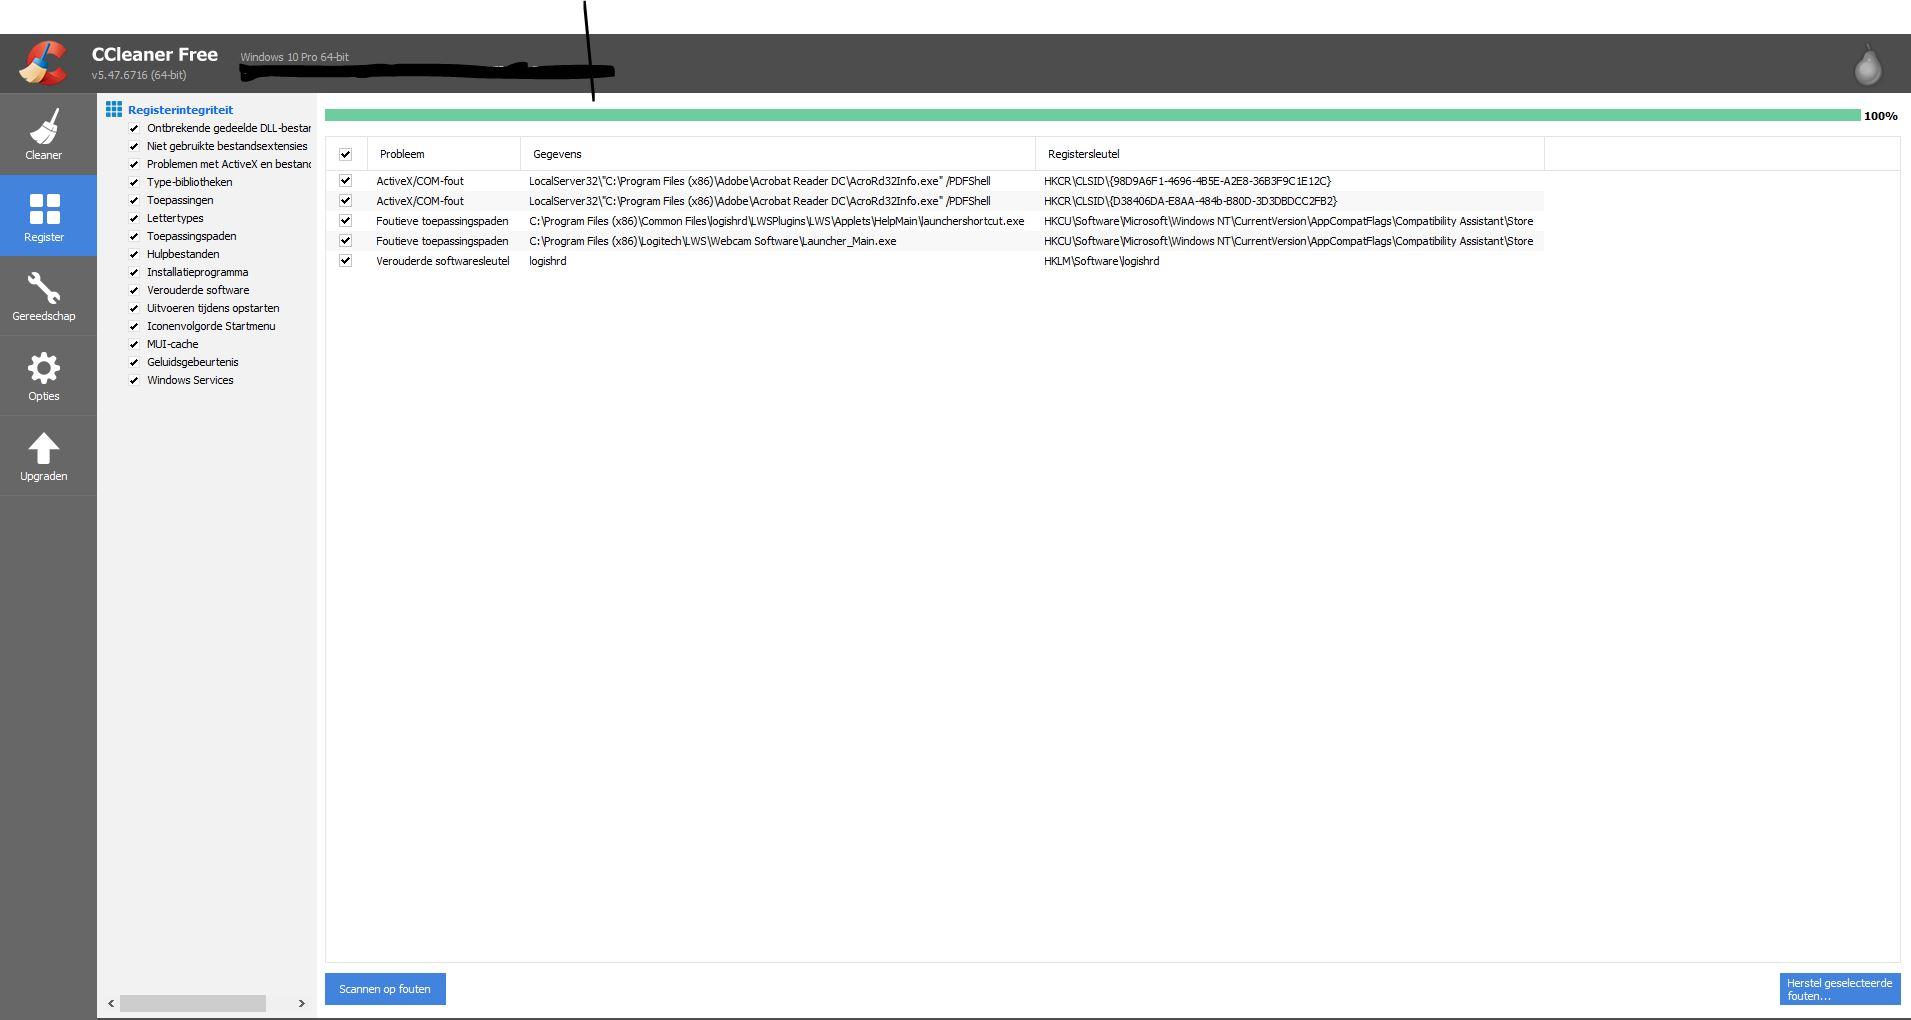1911x1020 pixels.
Task: Click the sidebar scroll left arrow
Action: (111, 1003)
